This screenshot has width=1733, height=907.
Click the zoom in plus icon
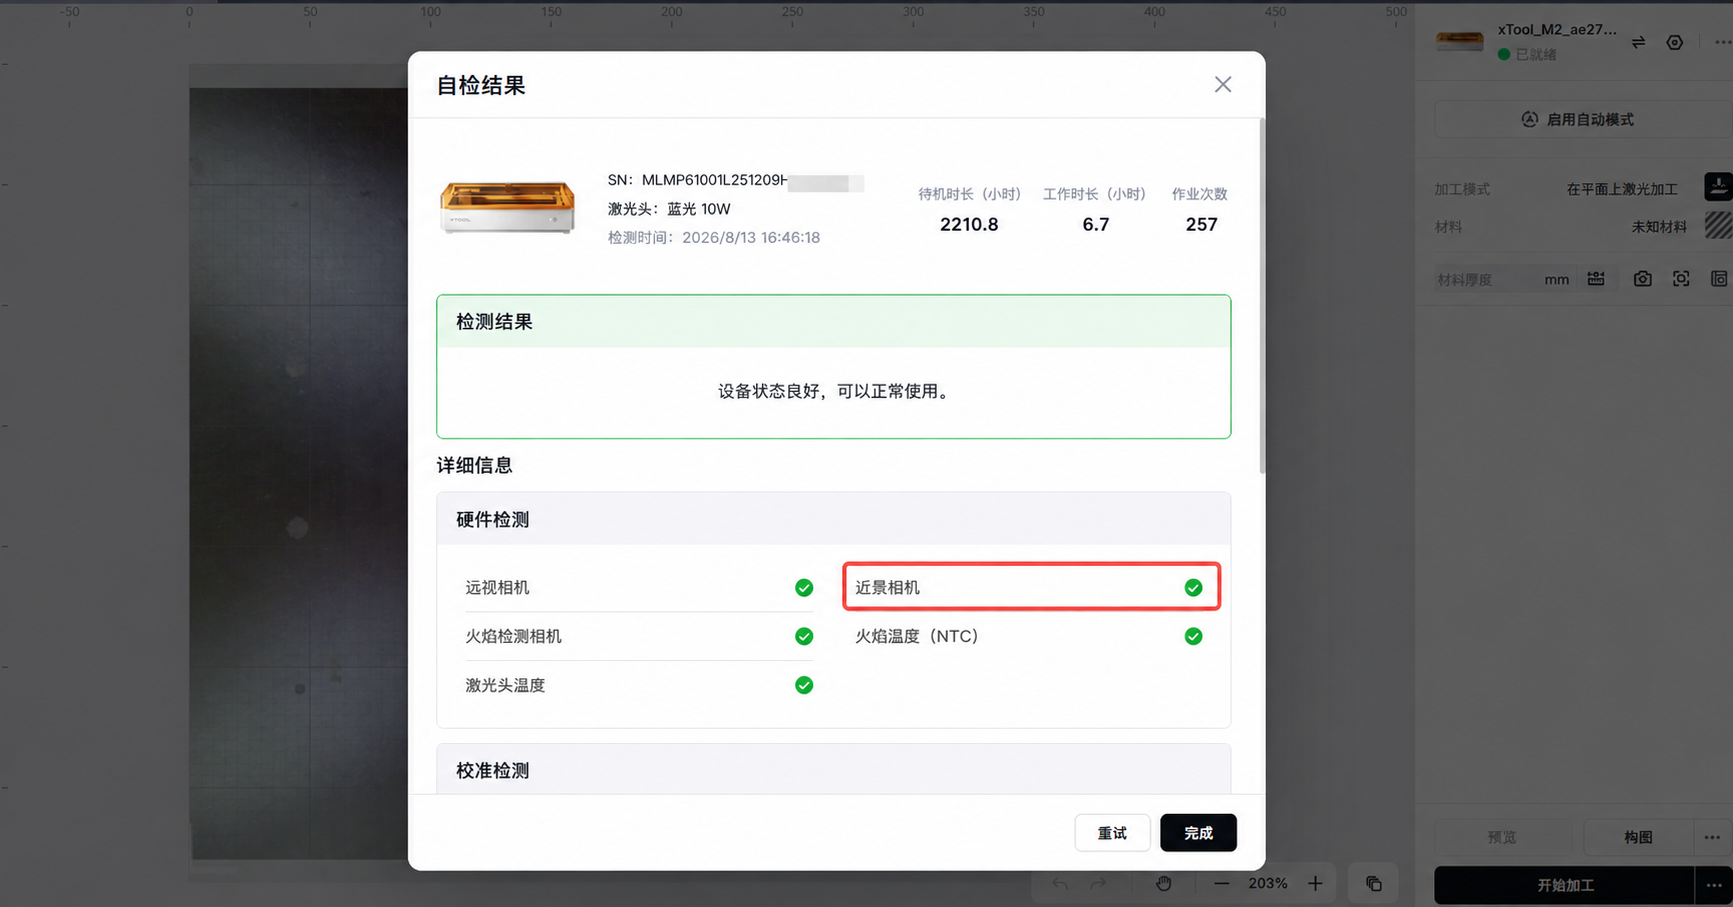pyautogui.click(x=1315, y=884)
